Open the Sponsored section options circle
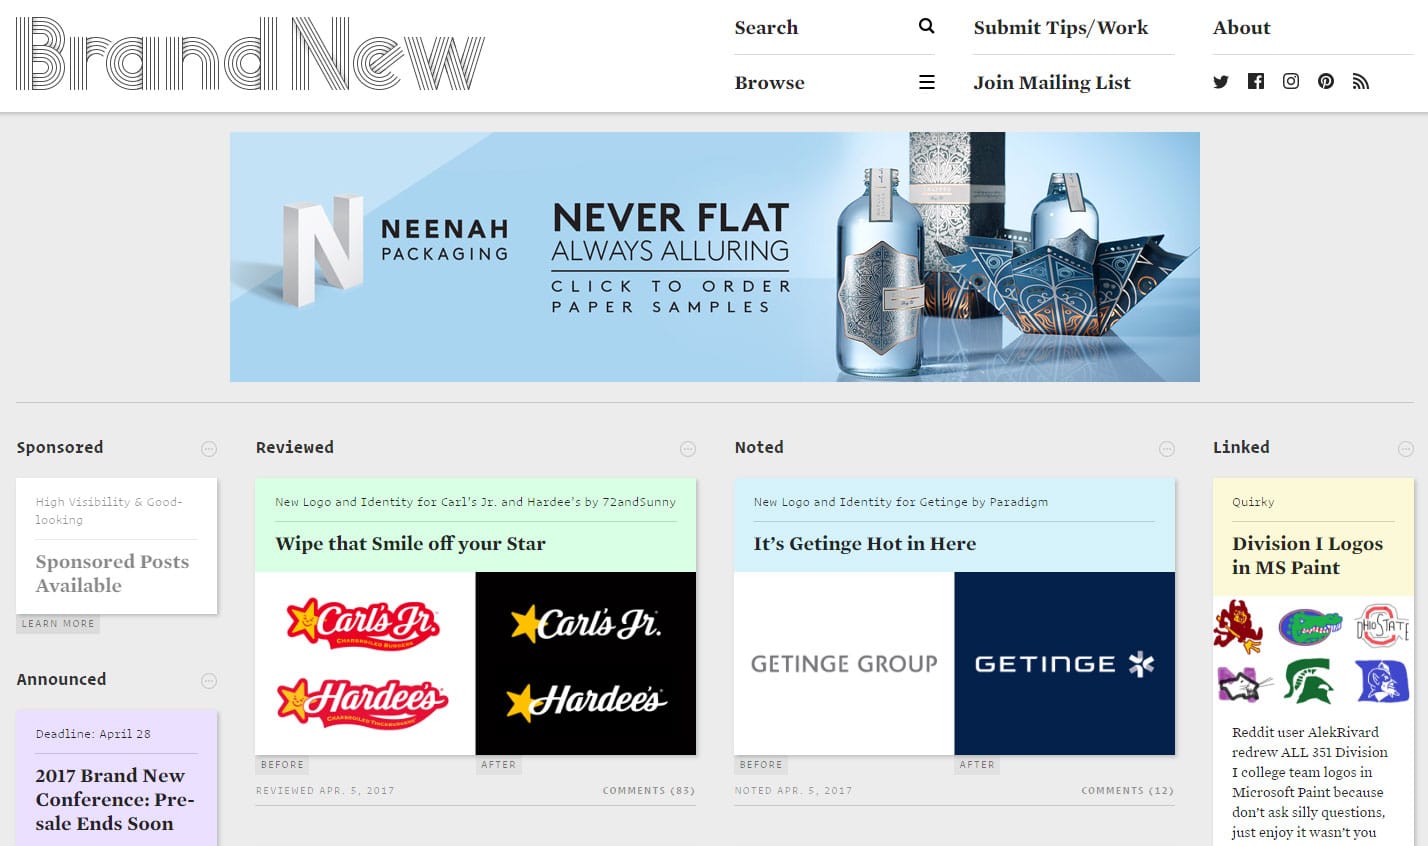This screenshot has width=1428, height=846. (x=209, y=449)
